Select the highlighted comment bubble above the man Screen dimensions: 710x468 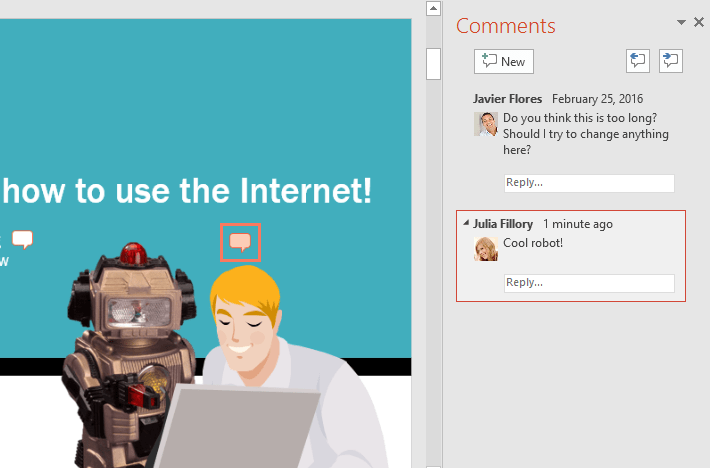coord(240,242)
